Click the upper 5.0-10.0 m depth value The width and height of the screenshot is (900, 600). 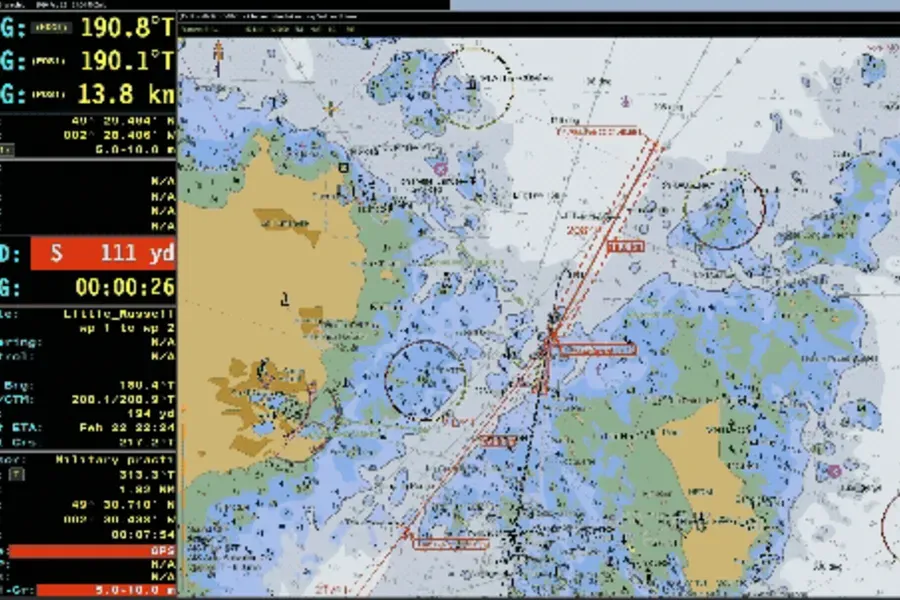click(x=135, y=149)
